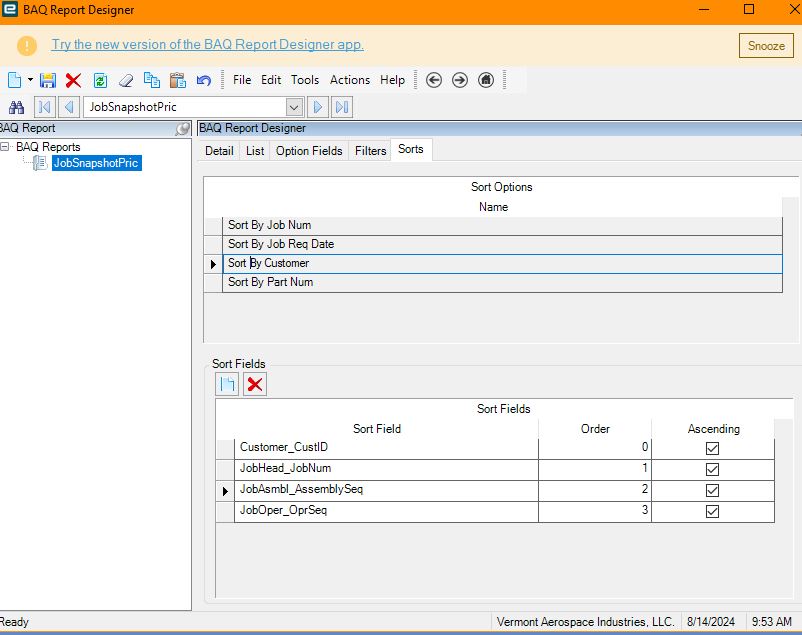This screenshot has height=635, width=802.
Task: Open the Actions menu
Action: point(350,80)
